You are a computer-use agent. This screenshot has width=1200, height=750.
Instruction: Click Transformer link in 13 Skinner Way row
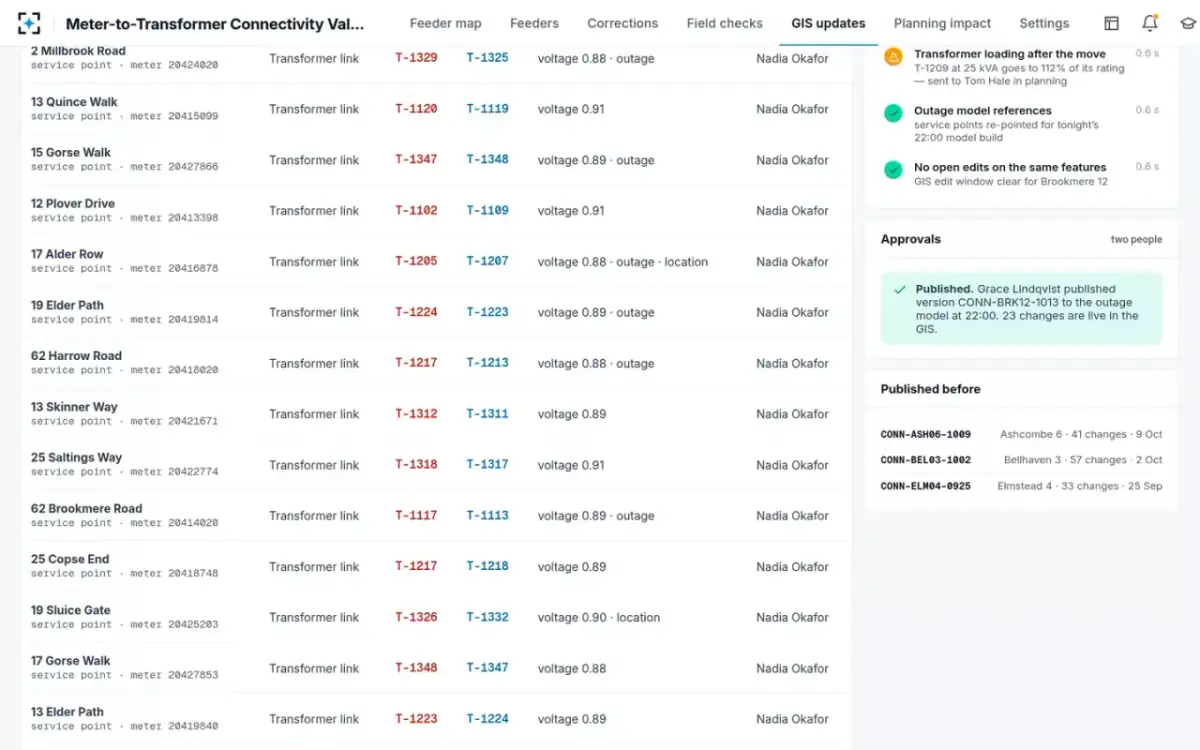click(314, 414)
